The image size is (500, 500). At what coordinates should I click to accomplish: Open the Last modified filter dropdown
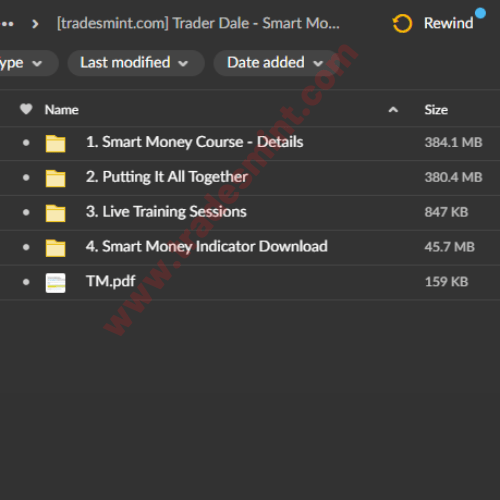136,63
